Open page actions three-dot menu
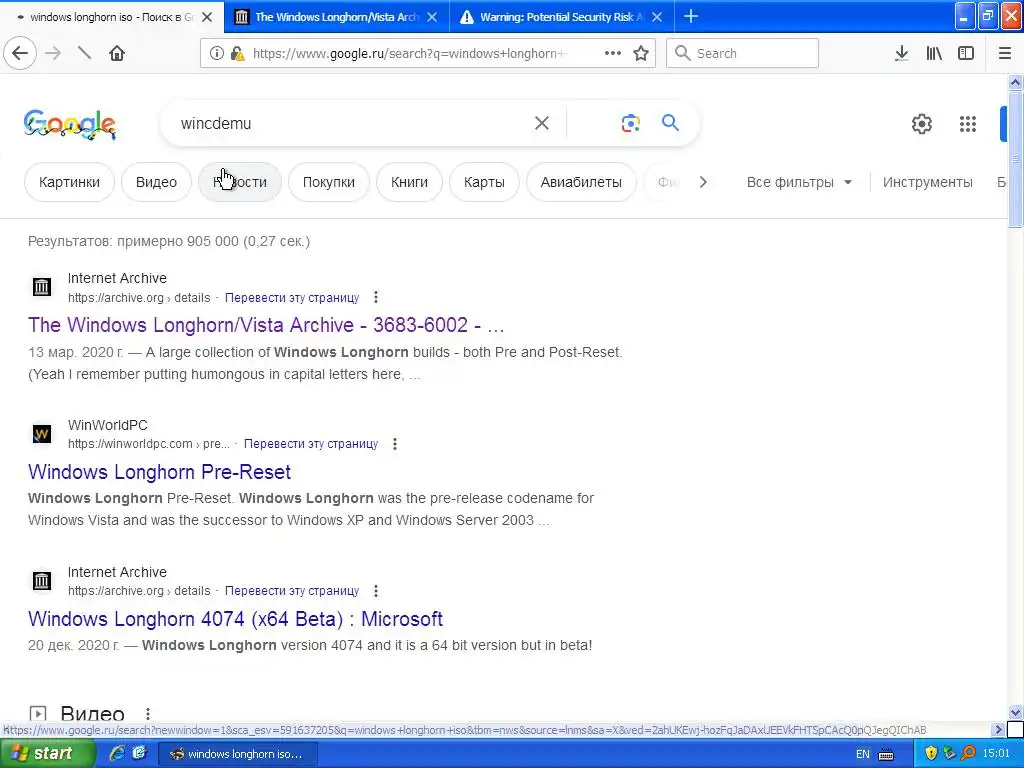 tap(613, 53)
